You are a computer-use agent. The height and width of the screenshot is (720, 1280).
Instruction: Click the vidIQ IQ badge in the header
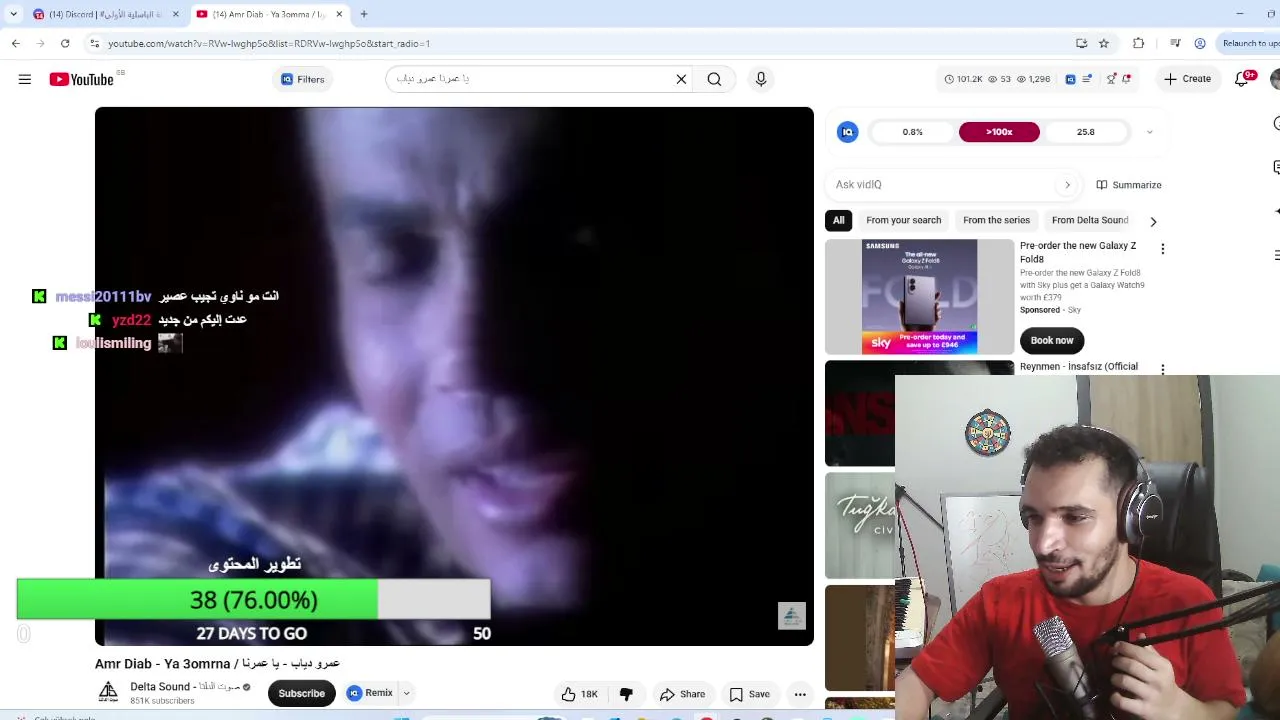tap(1070, 79)
